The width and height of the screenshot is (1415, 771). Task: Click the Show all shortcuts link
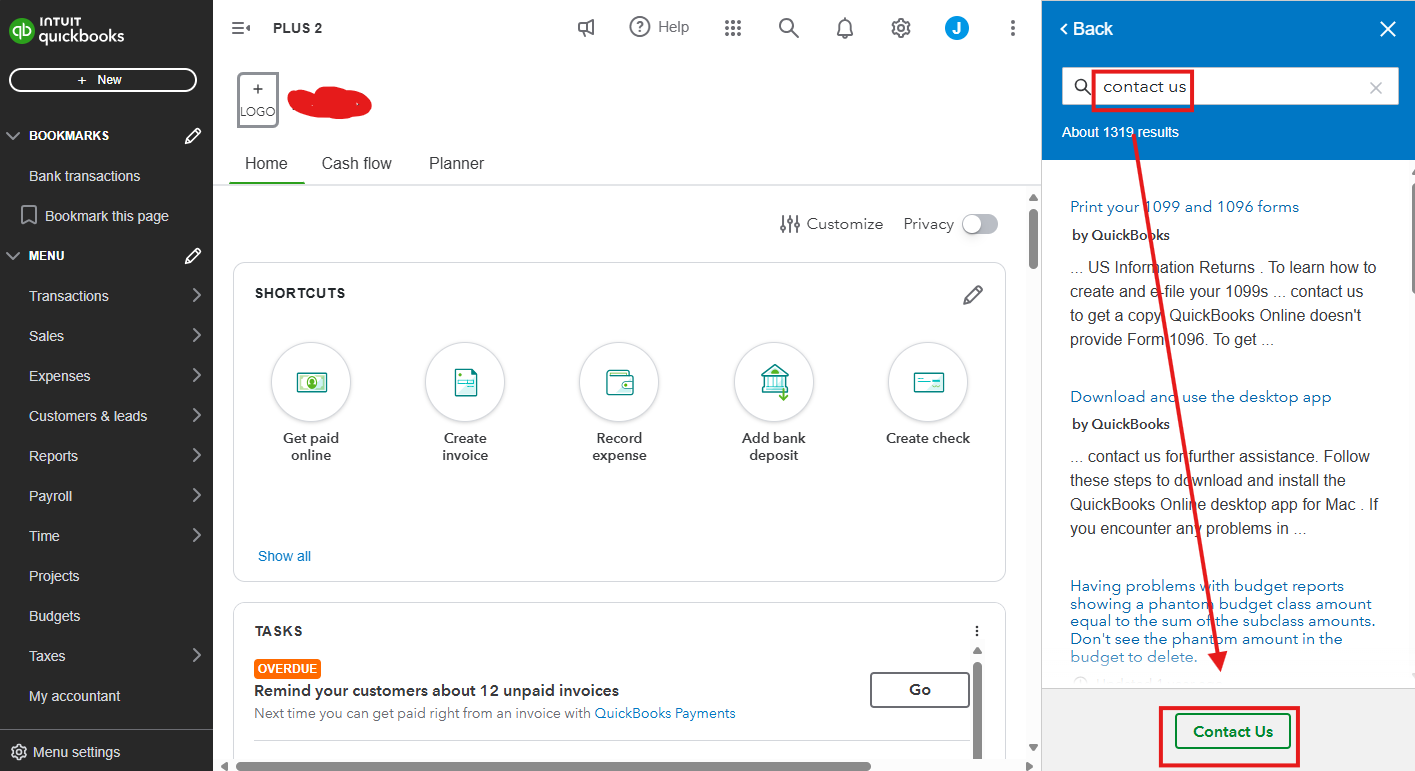point(284,556)
